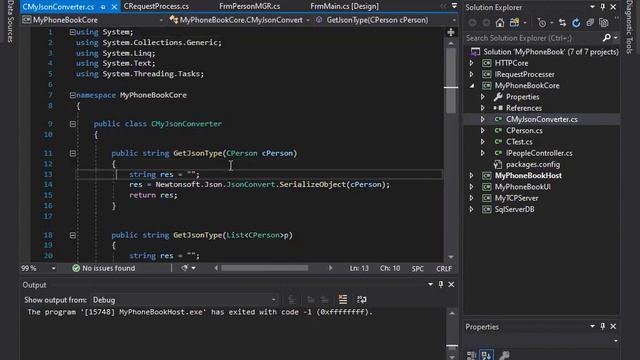Select Solution 'MyPhoneBook' root node
The image size is (640, 360).
(551, 52)
